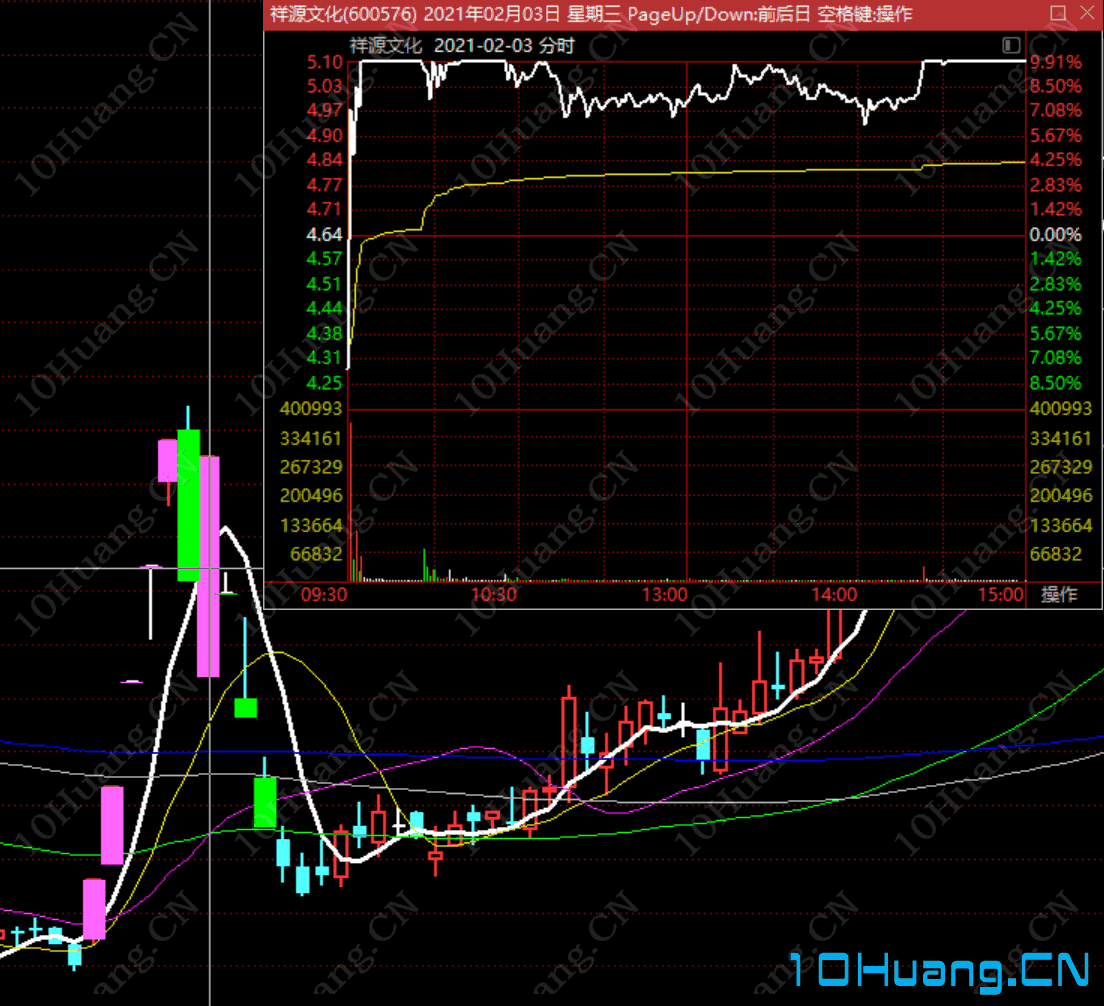Select the 4.71 price label
1104x1006 pixels.
coord(325,209)
